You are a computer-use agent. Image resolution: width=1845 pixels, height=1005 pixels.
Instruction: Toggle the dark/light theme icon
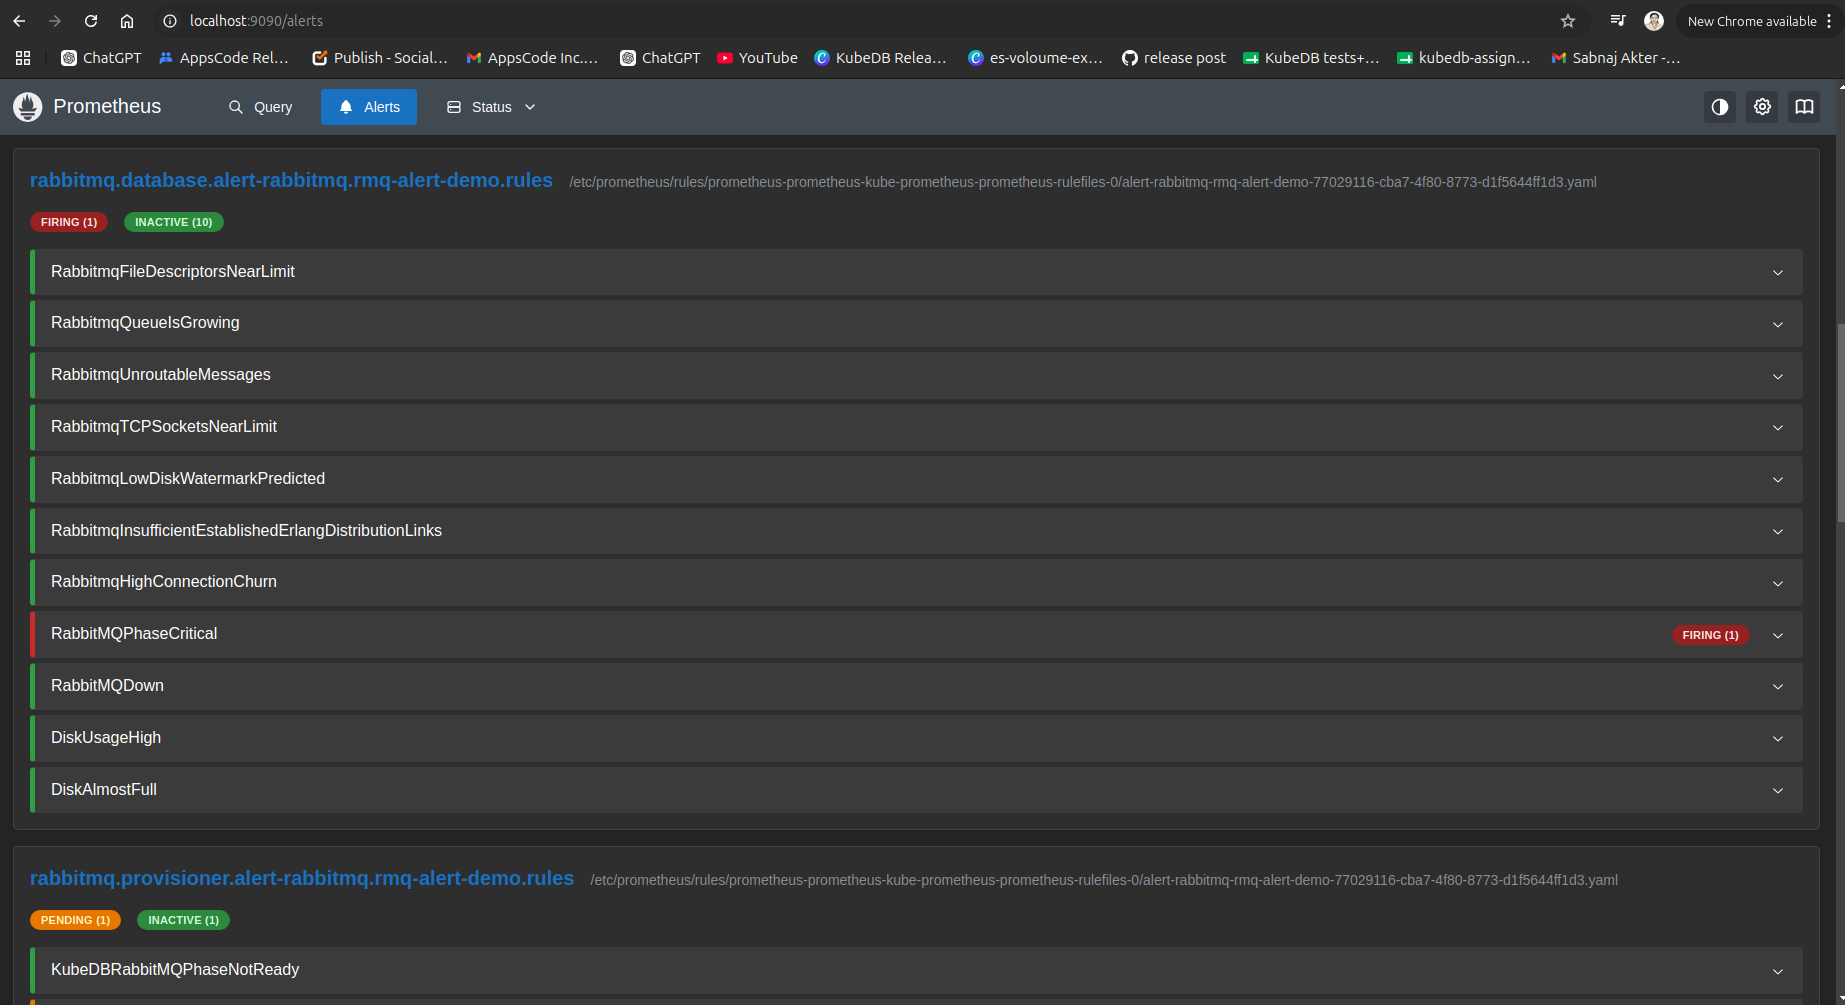[1720, 107]
